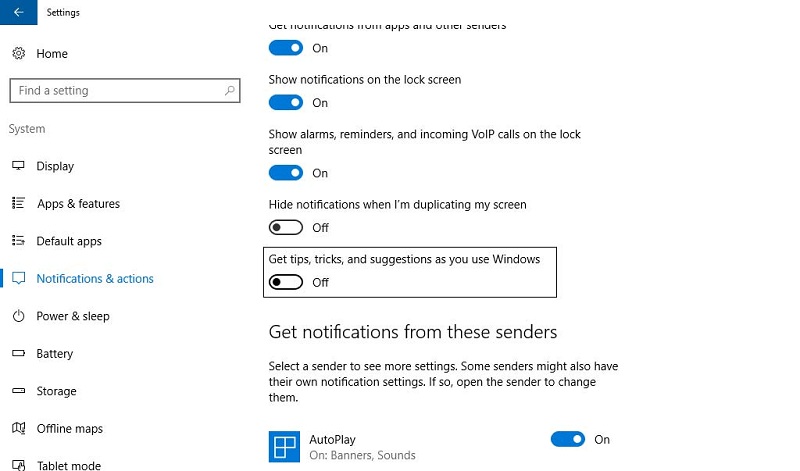Turn off AutoPlay notifications toggle

click(567, 439)
